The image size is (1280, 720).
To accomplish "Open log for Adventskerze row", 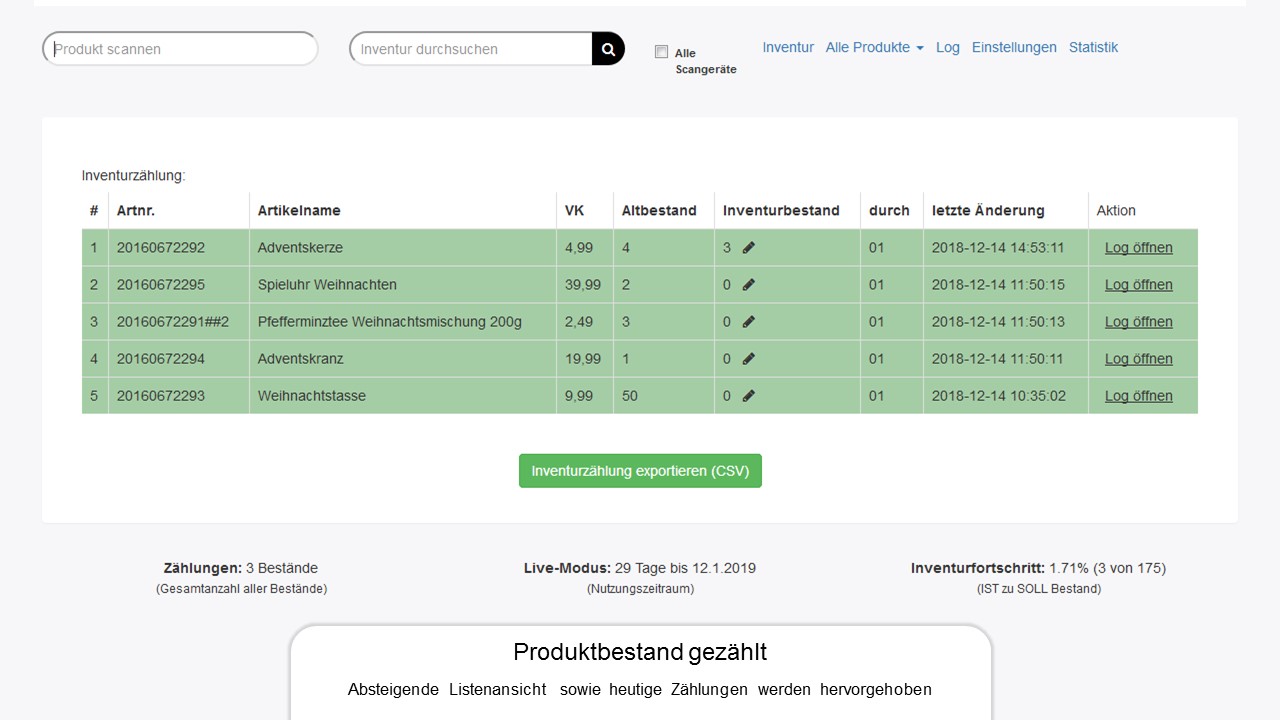I will tap(1138, 248).
